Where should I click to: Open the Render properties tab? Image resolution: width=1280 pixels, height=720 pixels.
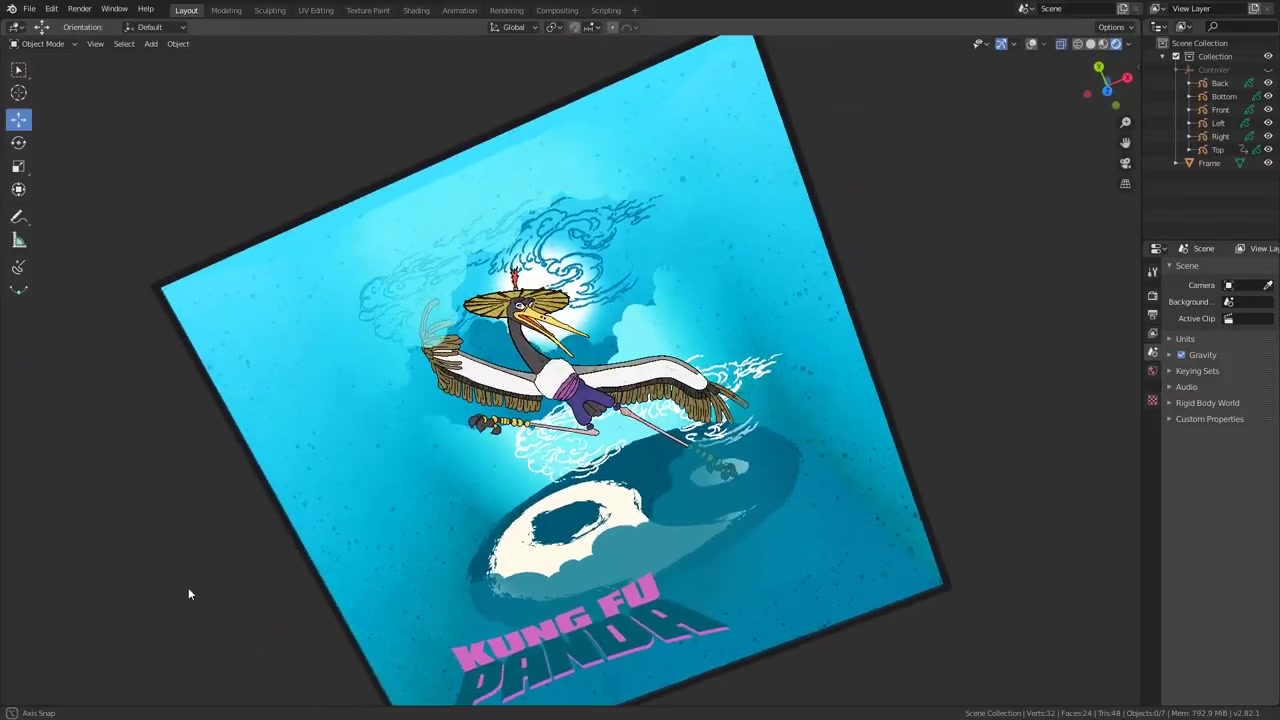click(x=1152, y=296)
